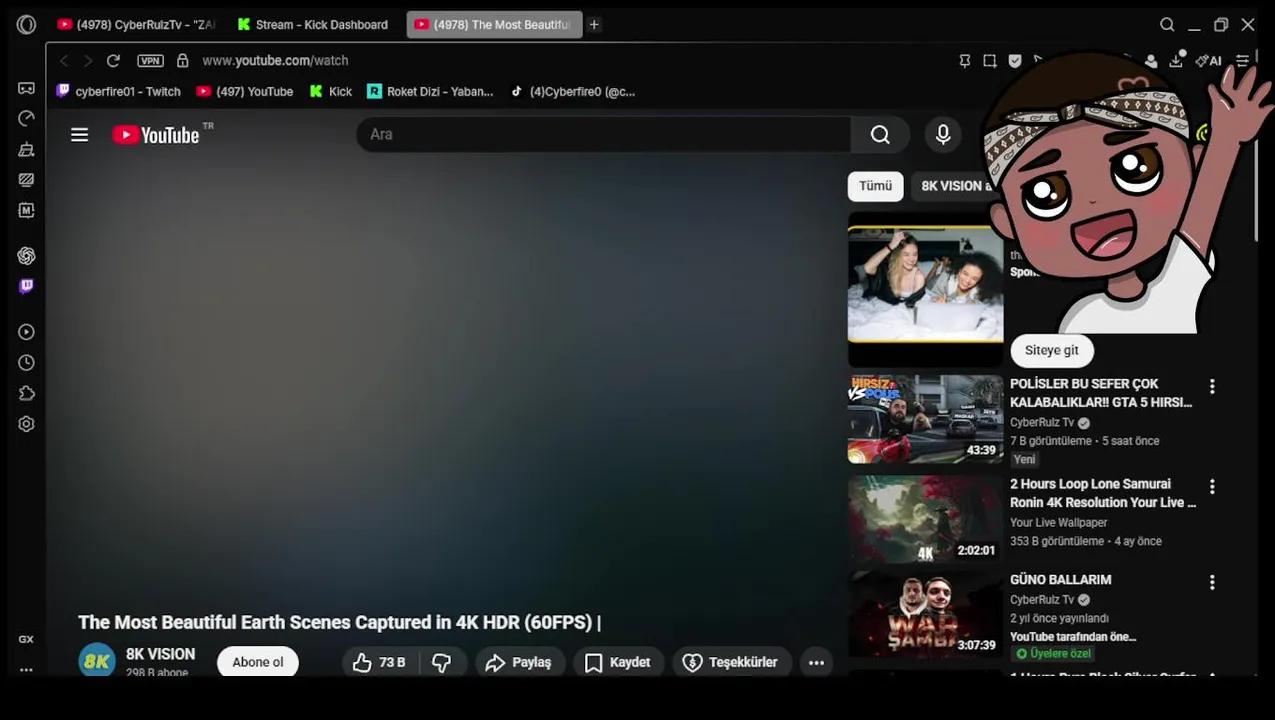Click the site security padlock icon
This screenshot has height=720, width=1275.
182,61
